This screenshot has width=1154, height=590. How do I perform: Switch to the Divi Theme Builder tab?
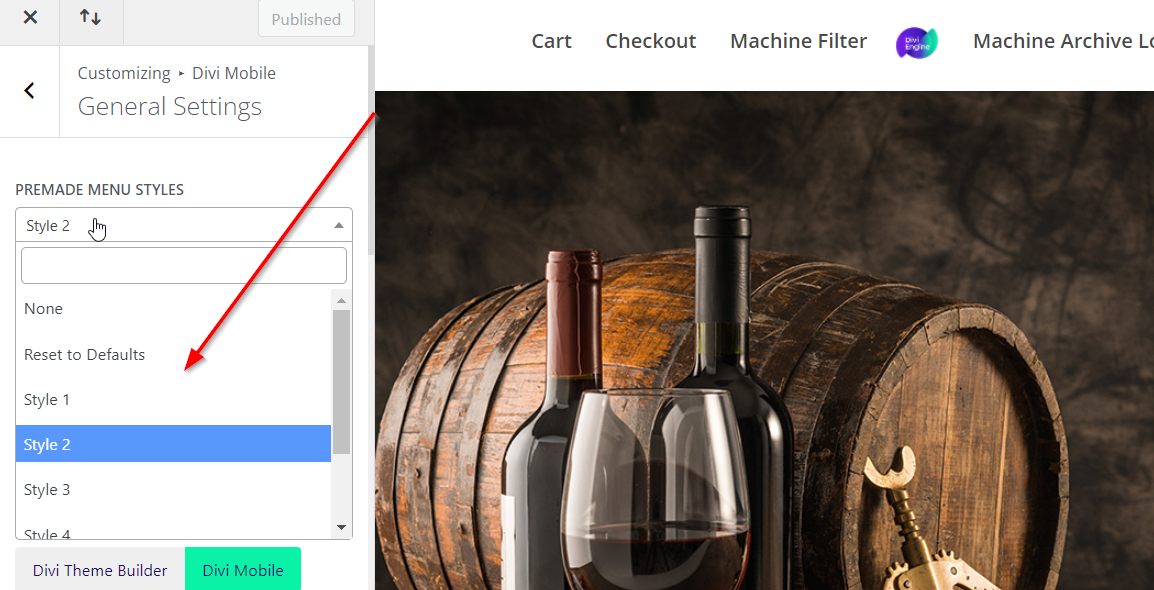[100, 570]
